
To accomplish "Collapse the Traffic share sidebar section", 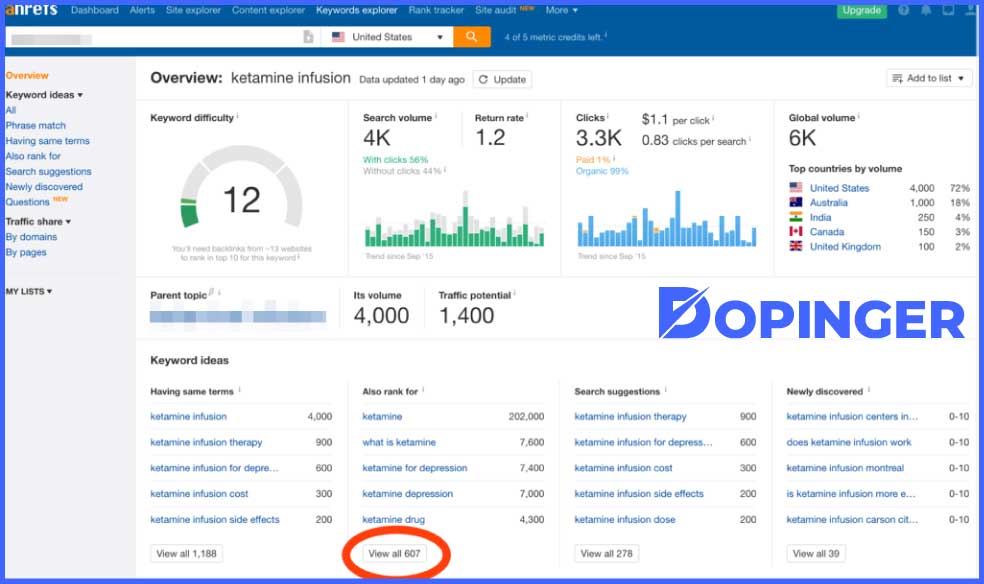I will (38, 221).
